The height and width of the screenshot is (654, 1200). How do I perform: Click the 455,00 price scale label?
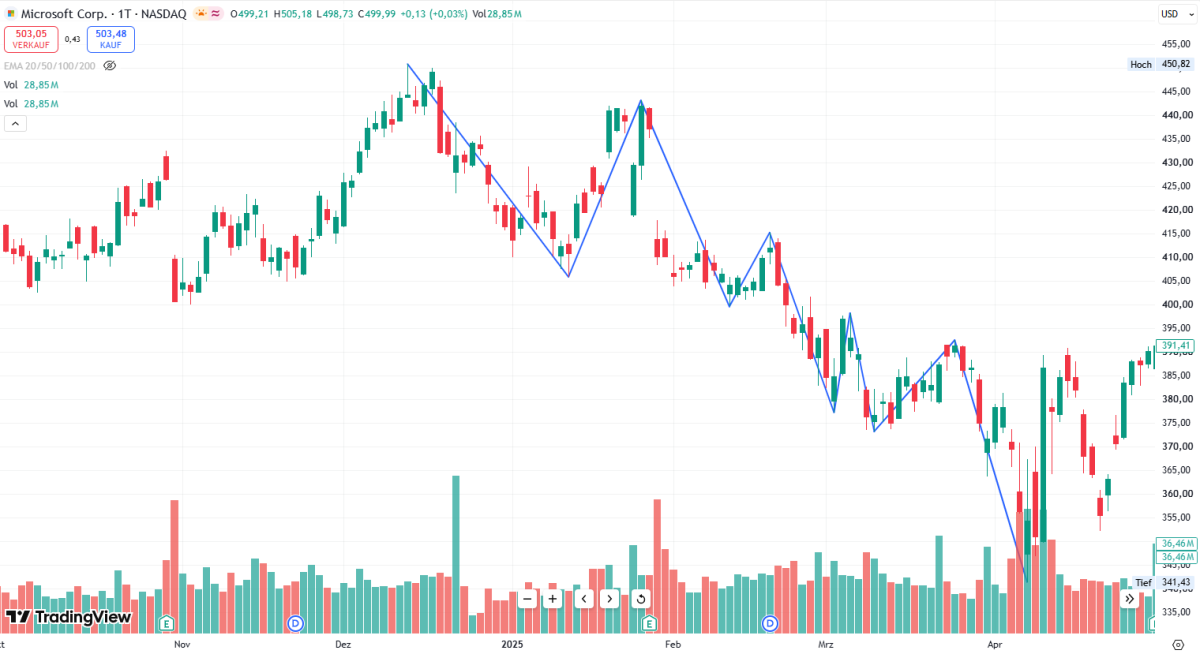(1175, 44)
